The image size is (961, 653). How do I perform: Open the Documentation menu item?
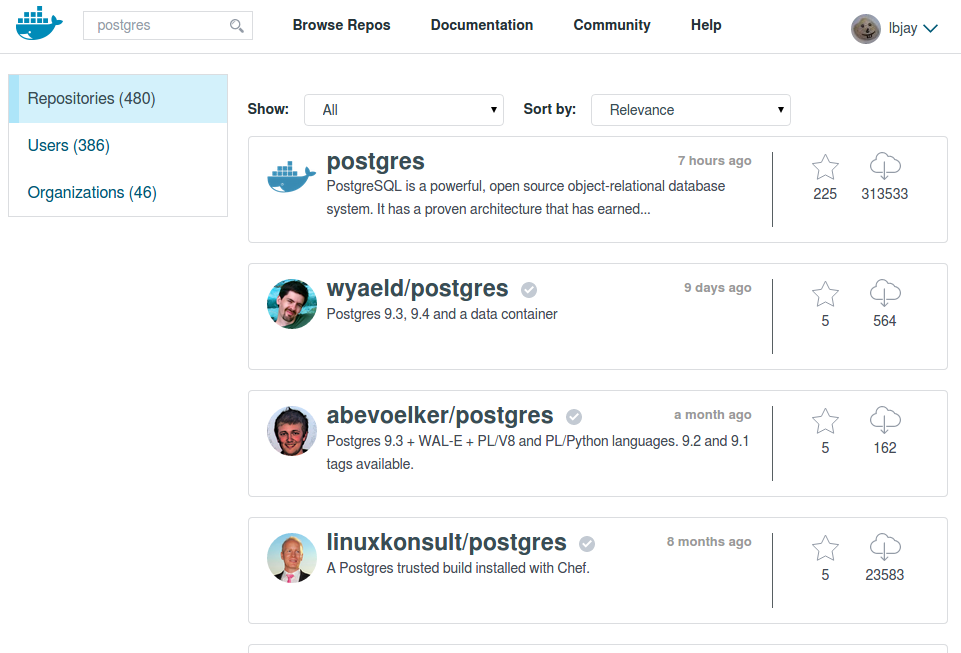coord(482,25)
